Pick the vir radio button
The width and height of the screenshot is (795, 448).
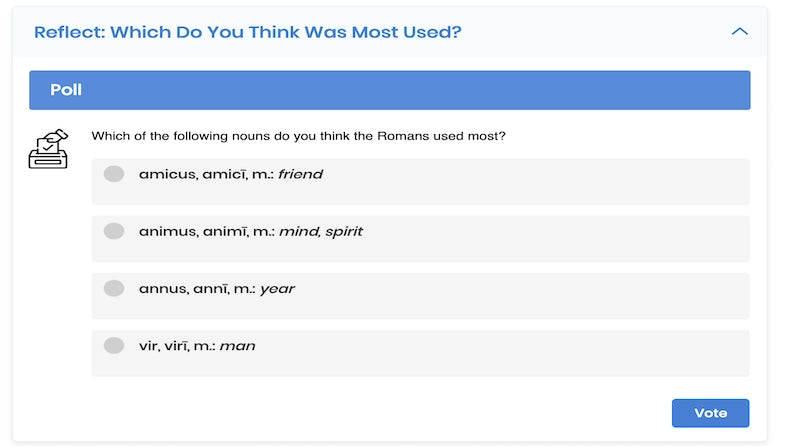coord(114,346)
